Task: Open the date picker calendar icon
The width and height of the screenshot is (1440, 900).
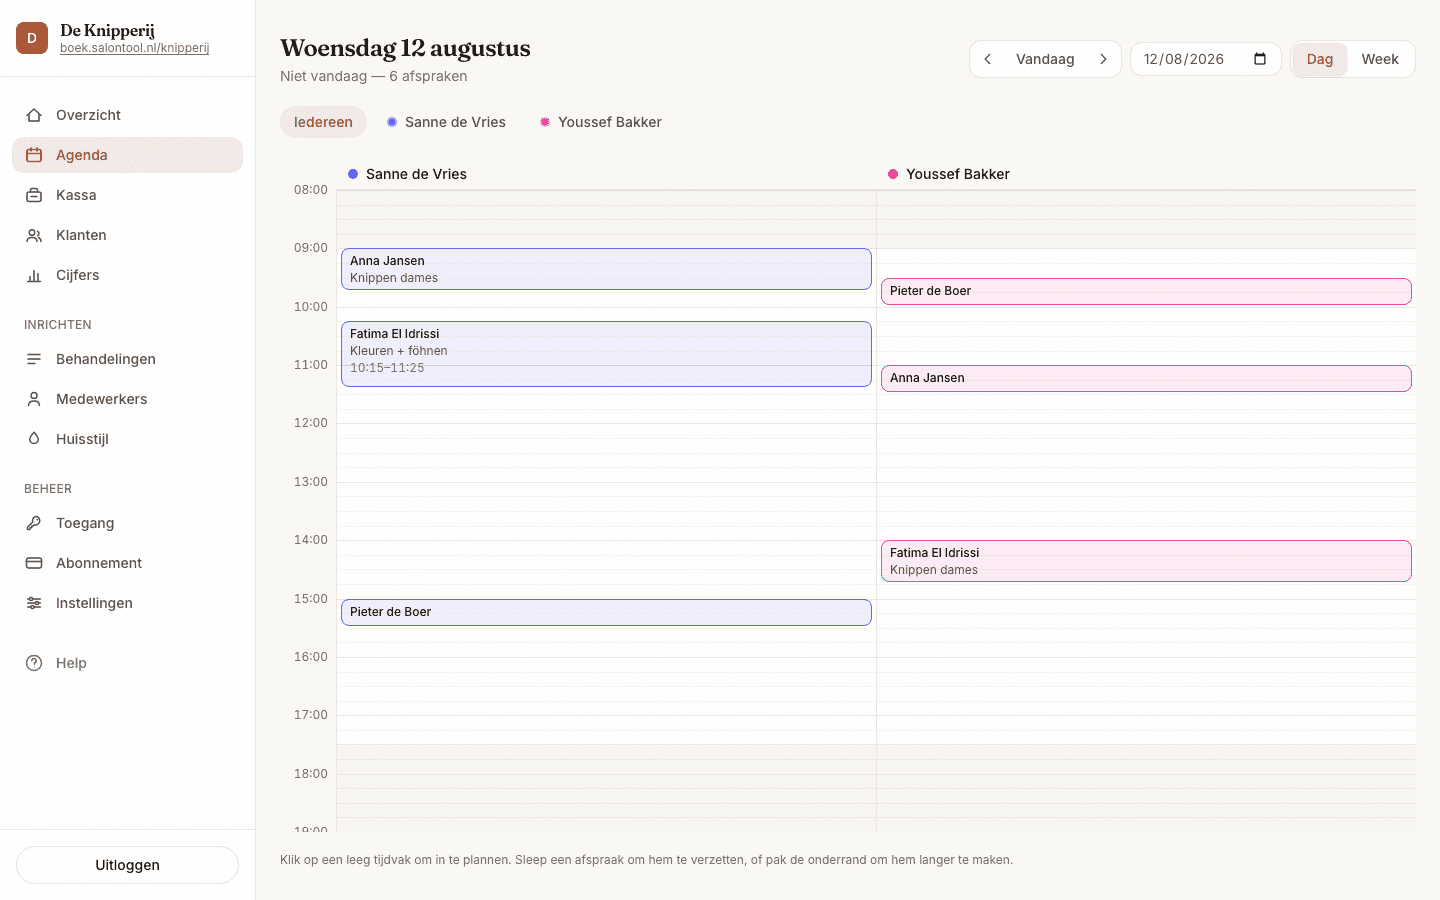Action: (1260, 59)
